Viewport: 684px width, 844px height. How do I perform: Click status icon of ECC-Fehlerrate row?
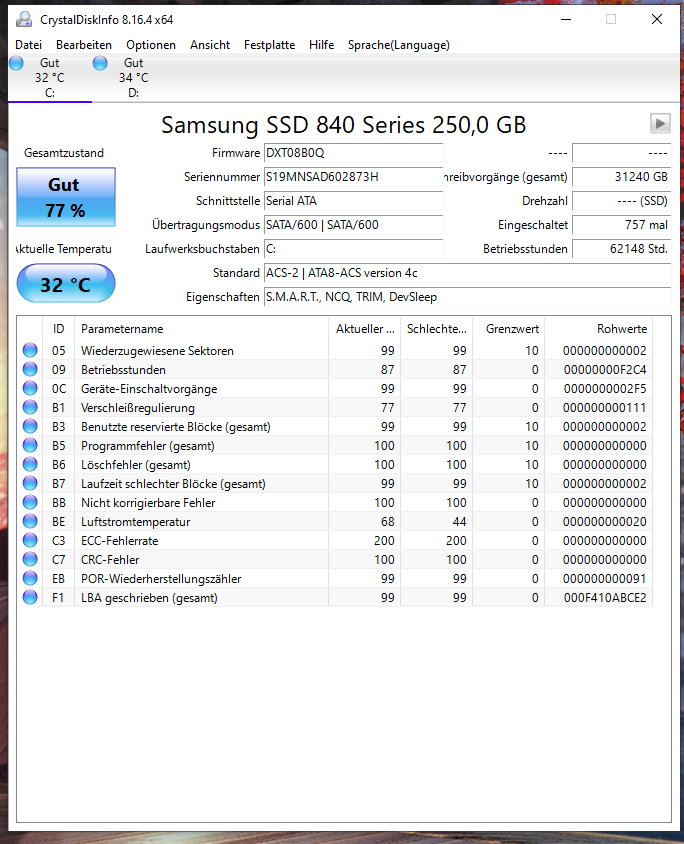click(x=30, y=540)
